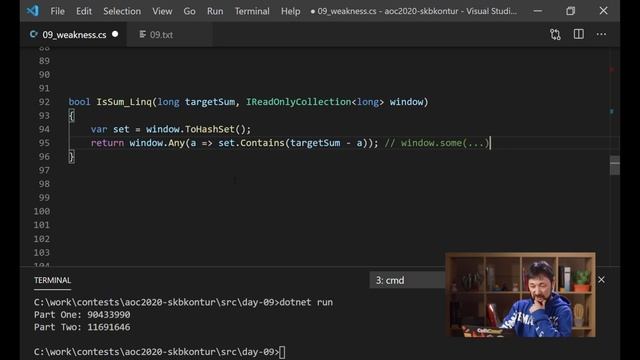Open the Go menu
Image resolution: width=640 pixels, height=360 pixels.
[189, 11]
